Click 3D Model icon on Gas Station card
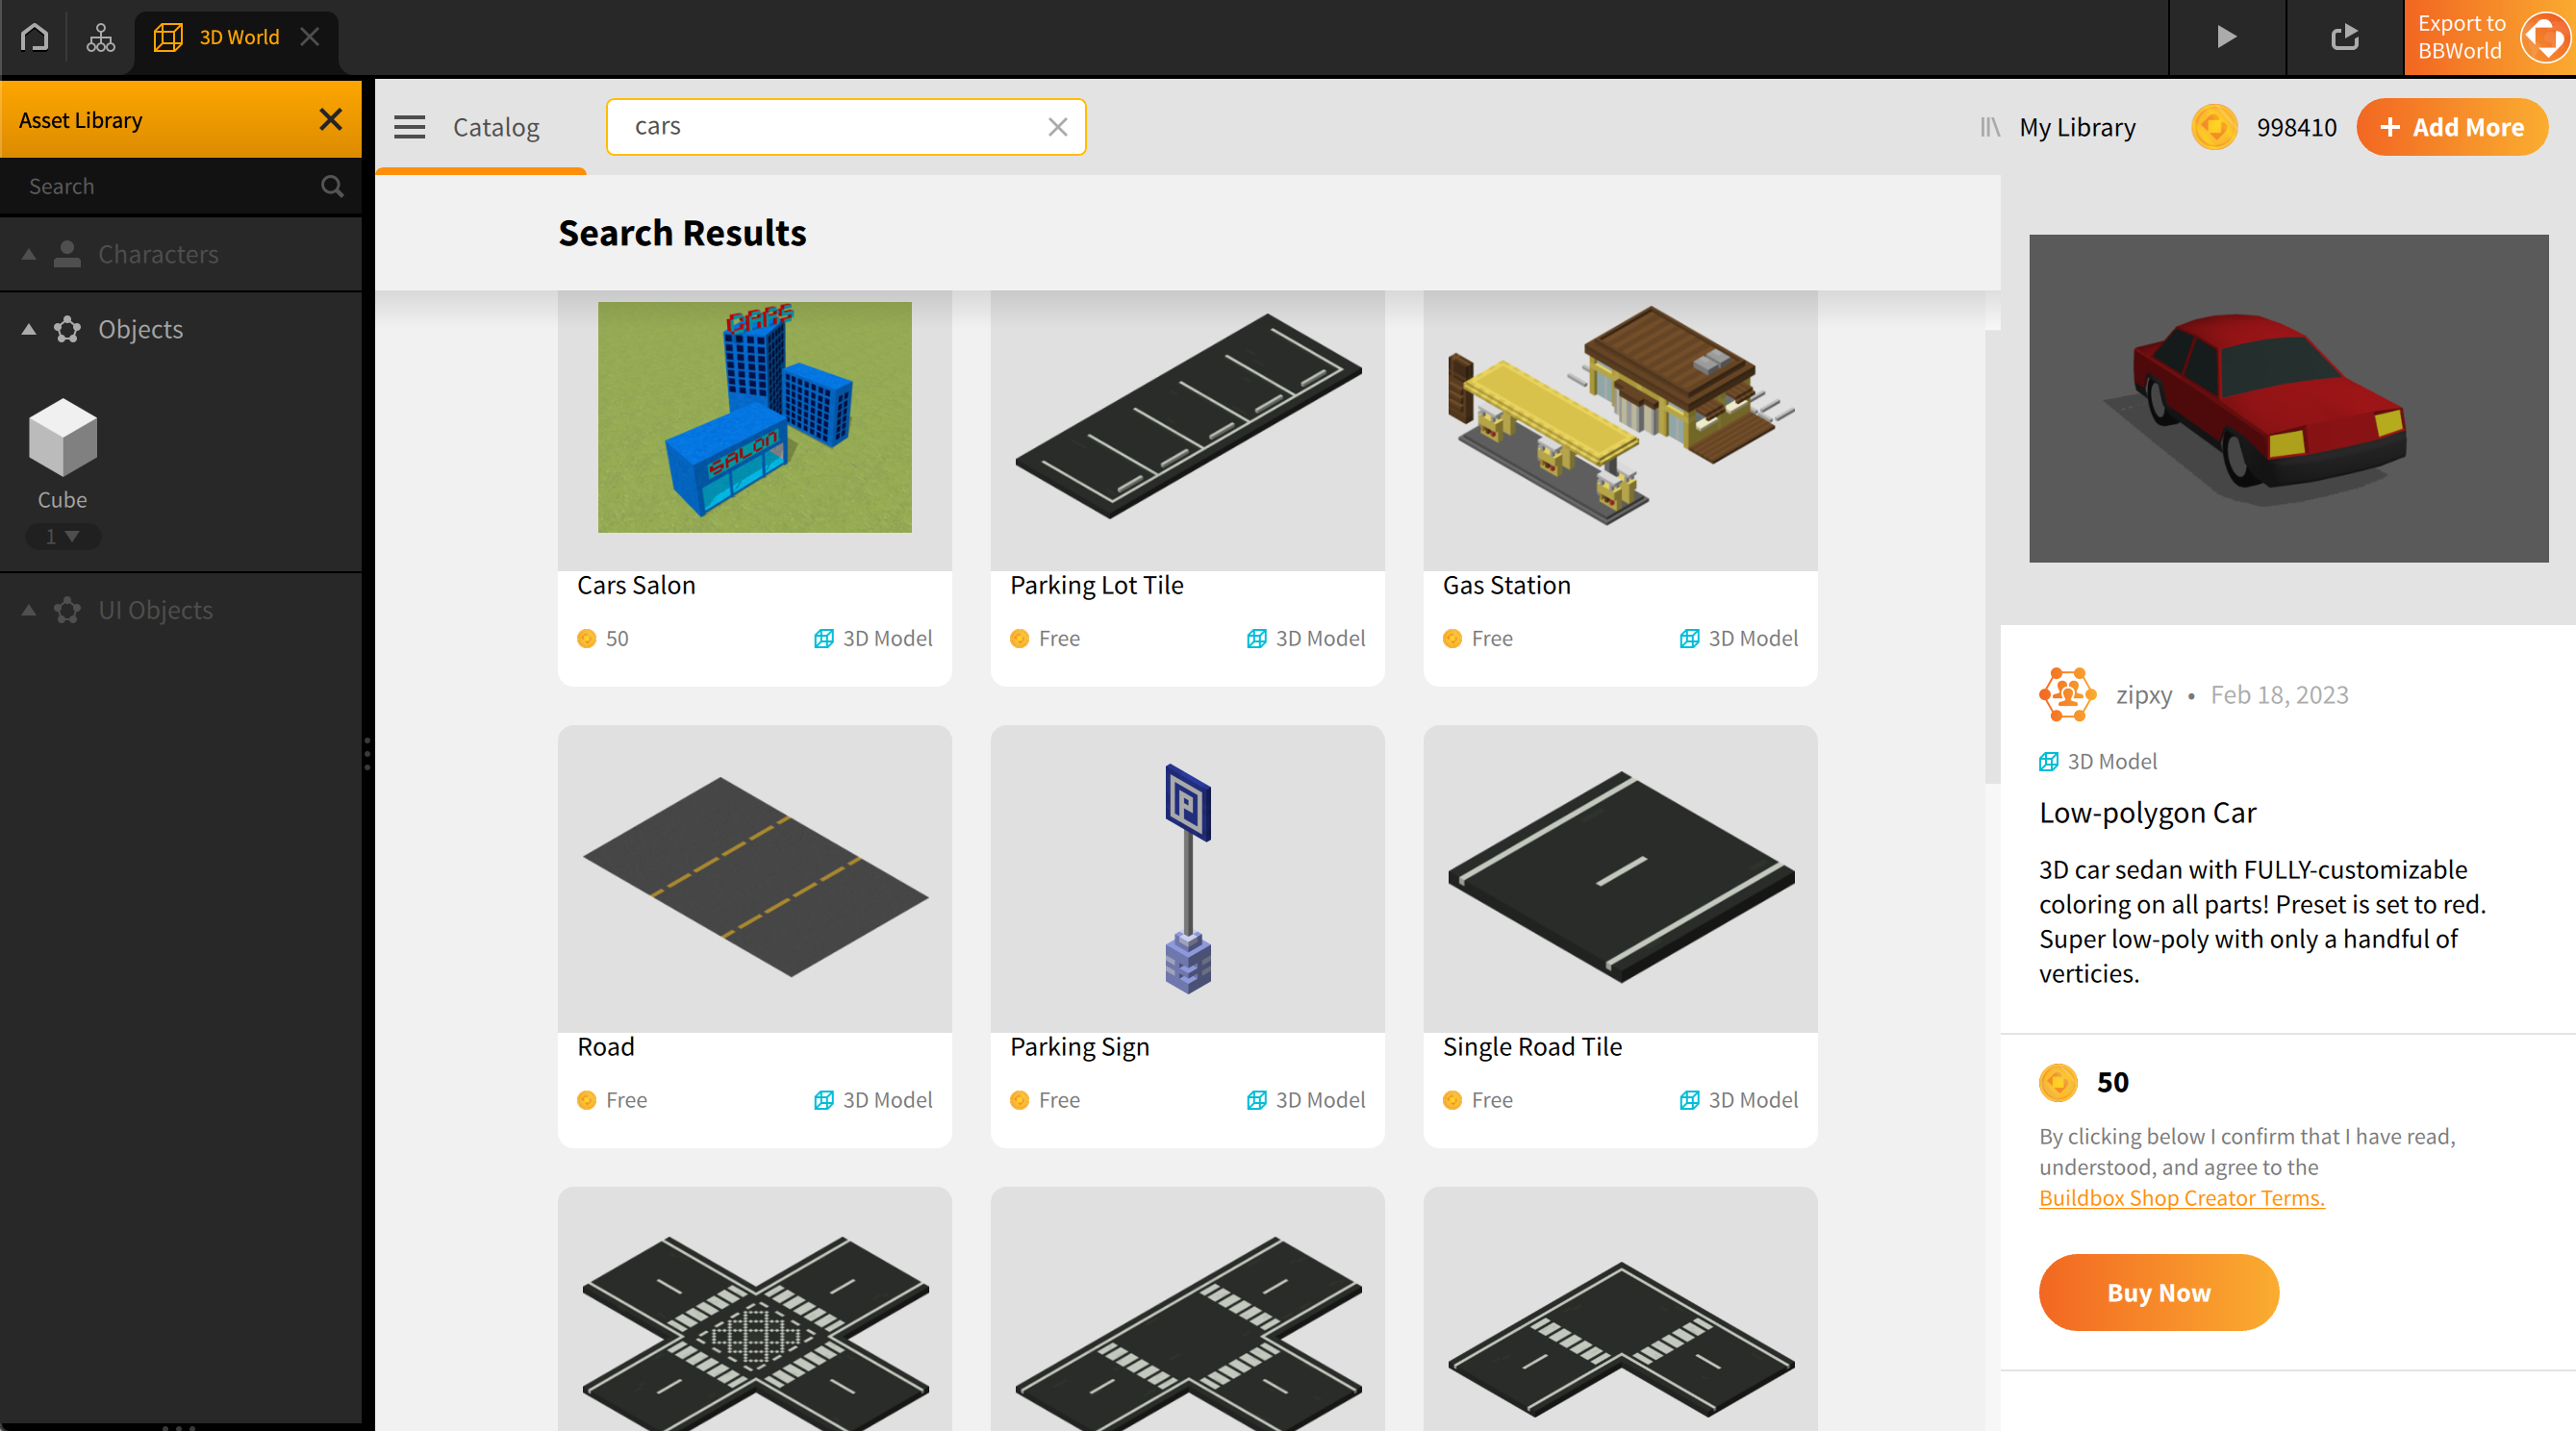The height and width of the screenshot is (1431, 2576). point(1689,638)
